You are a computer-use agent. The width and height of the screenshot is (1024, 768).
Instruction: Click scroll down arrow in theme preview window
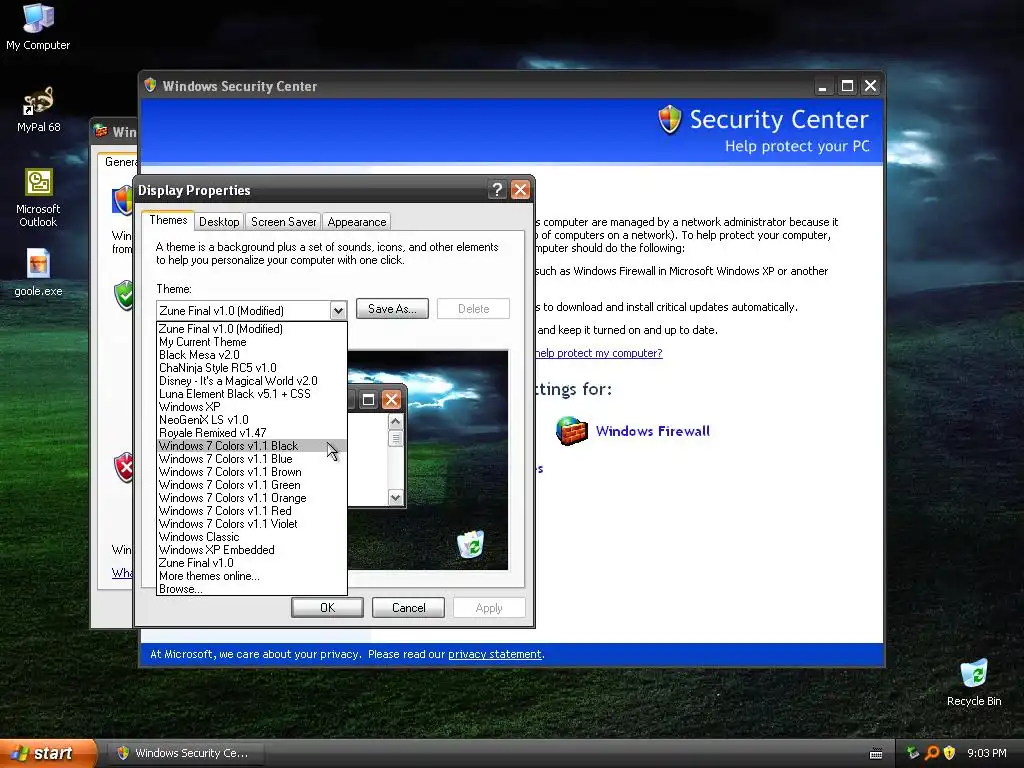(395, 498)
